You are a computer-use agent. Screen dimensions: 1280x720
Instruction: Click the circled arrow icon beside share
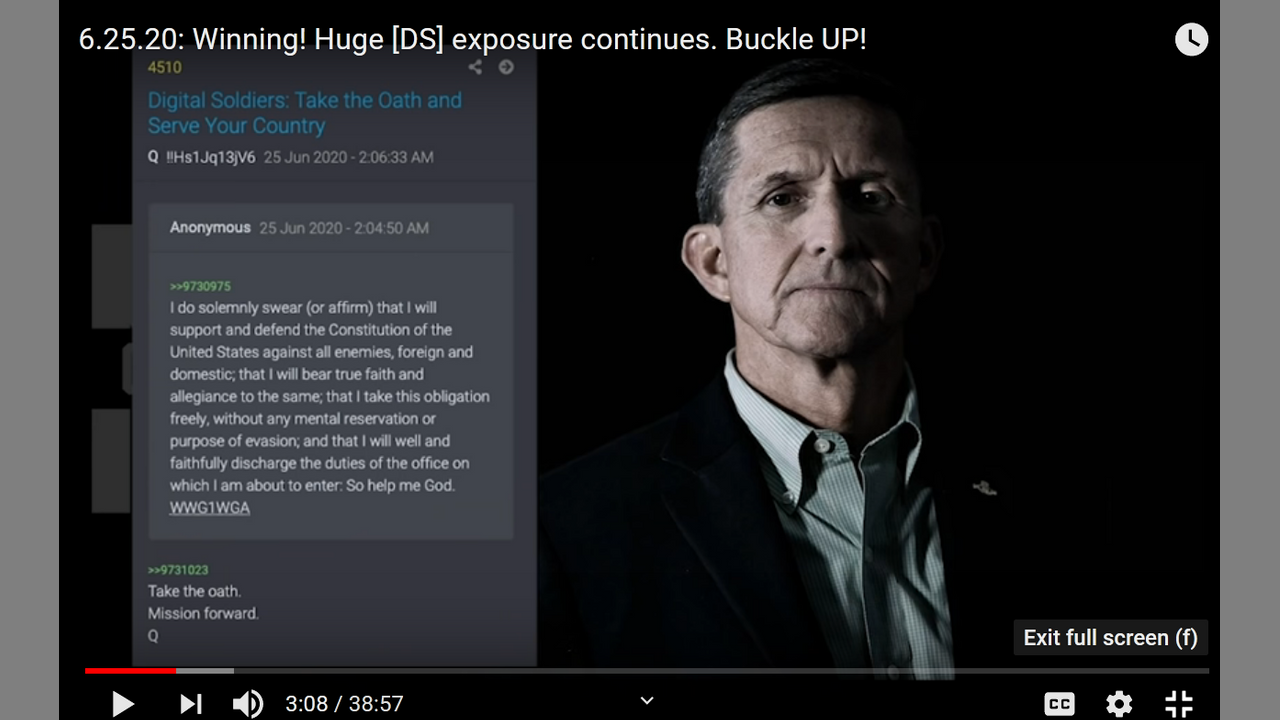click(x=506, y=67)
